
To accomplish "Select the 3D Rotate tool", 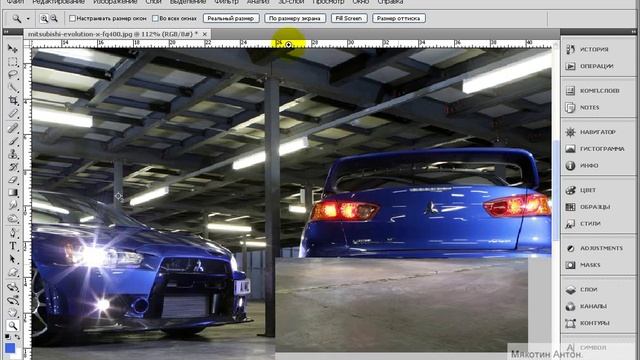I will (13, 287).
